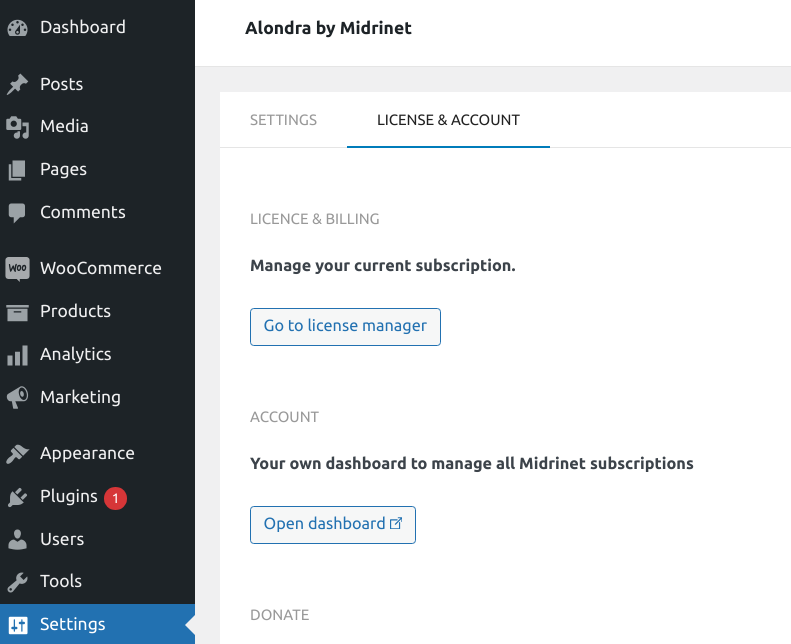
Task: Click the Comments speech bubble icon
Action: [18, 213]
